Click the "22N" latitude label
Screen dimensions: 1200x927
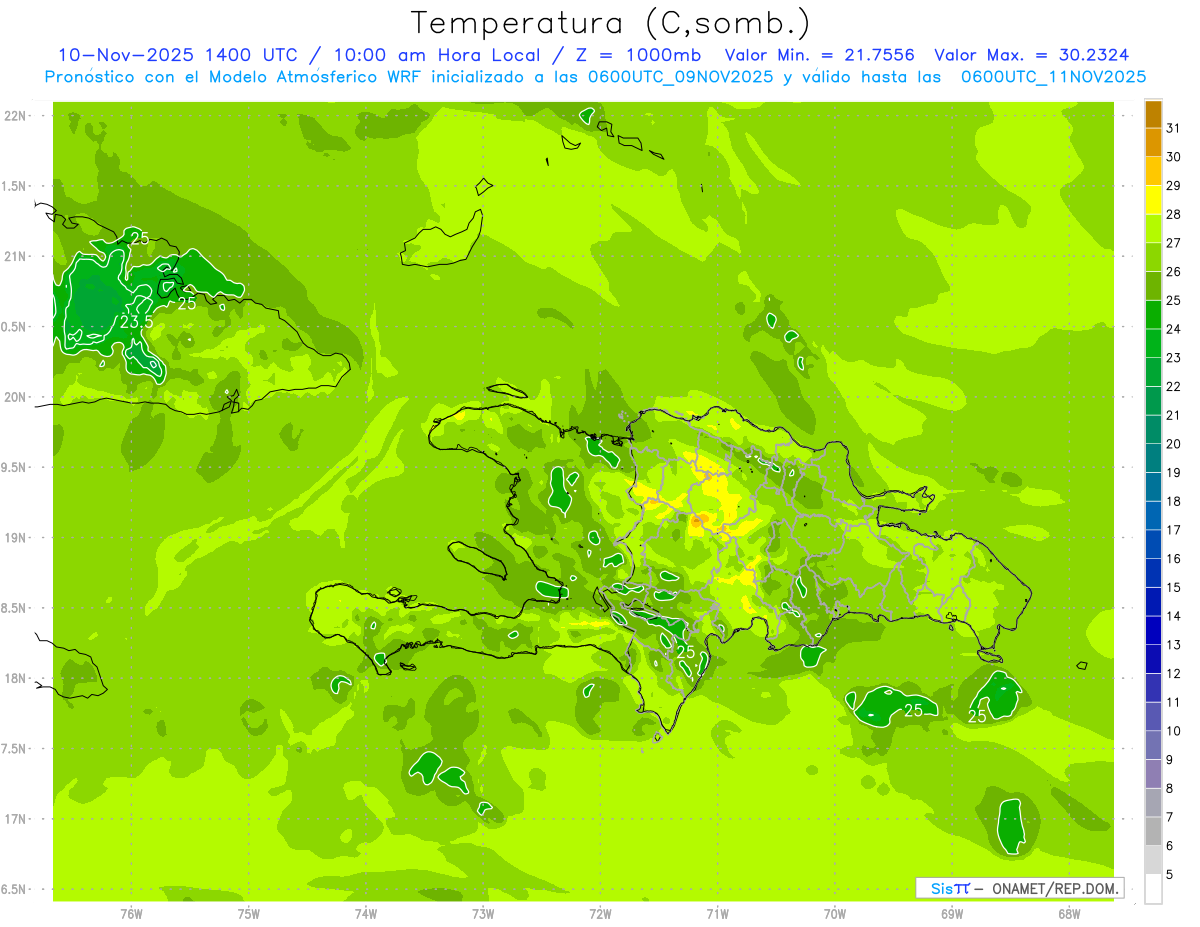15,116
